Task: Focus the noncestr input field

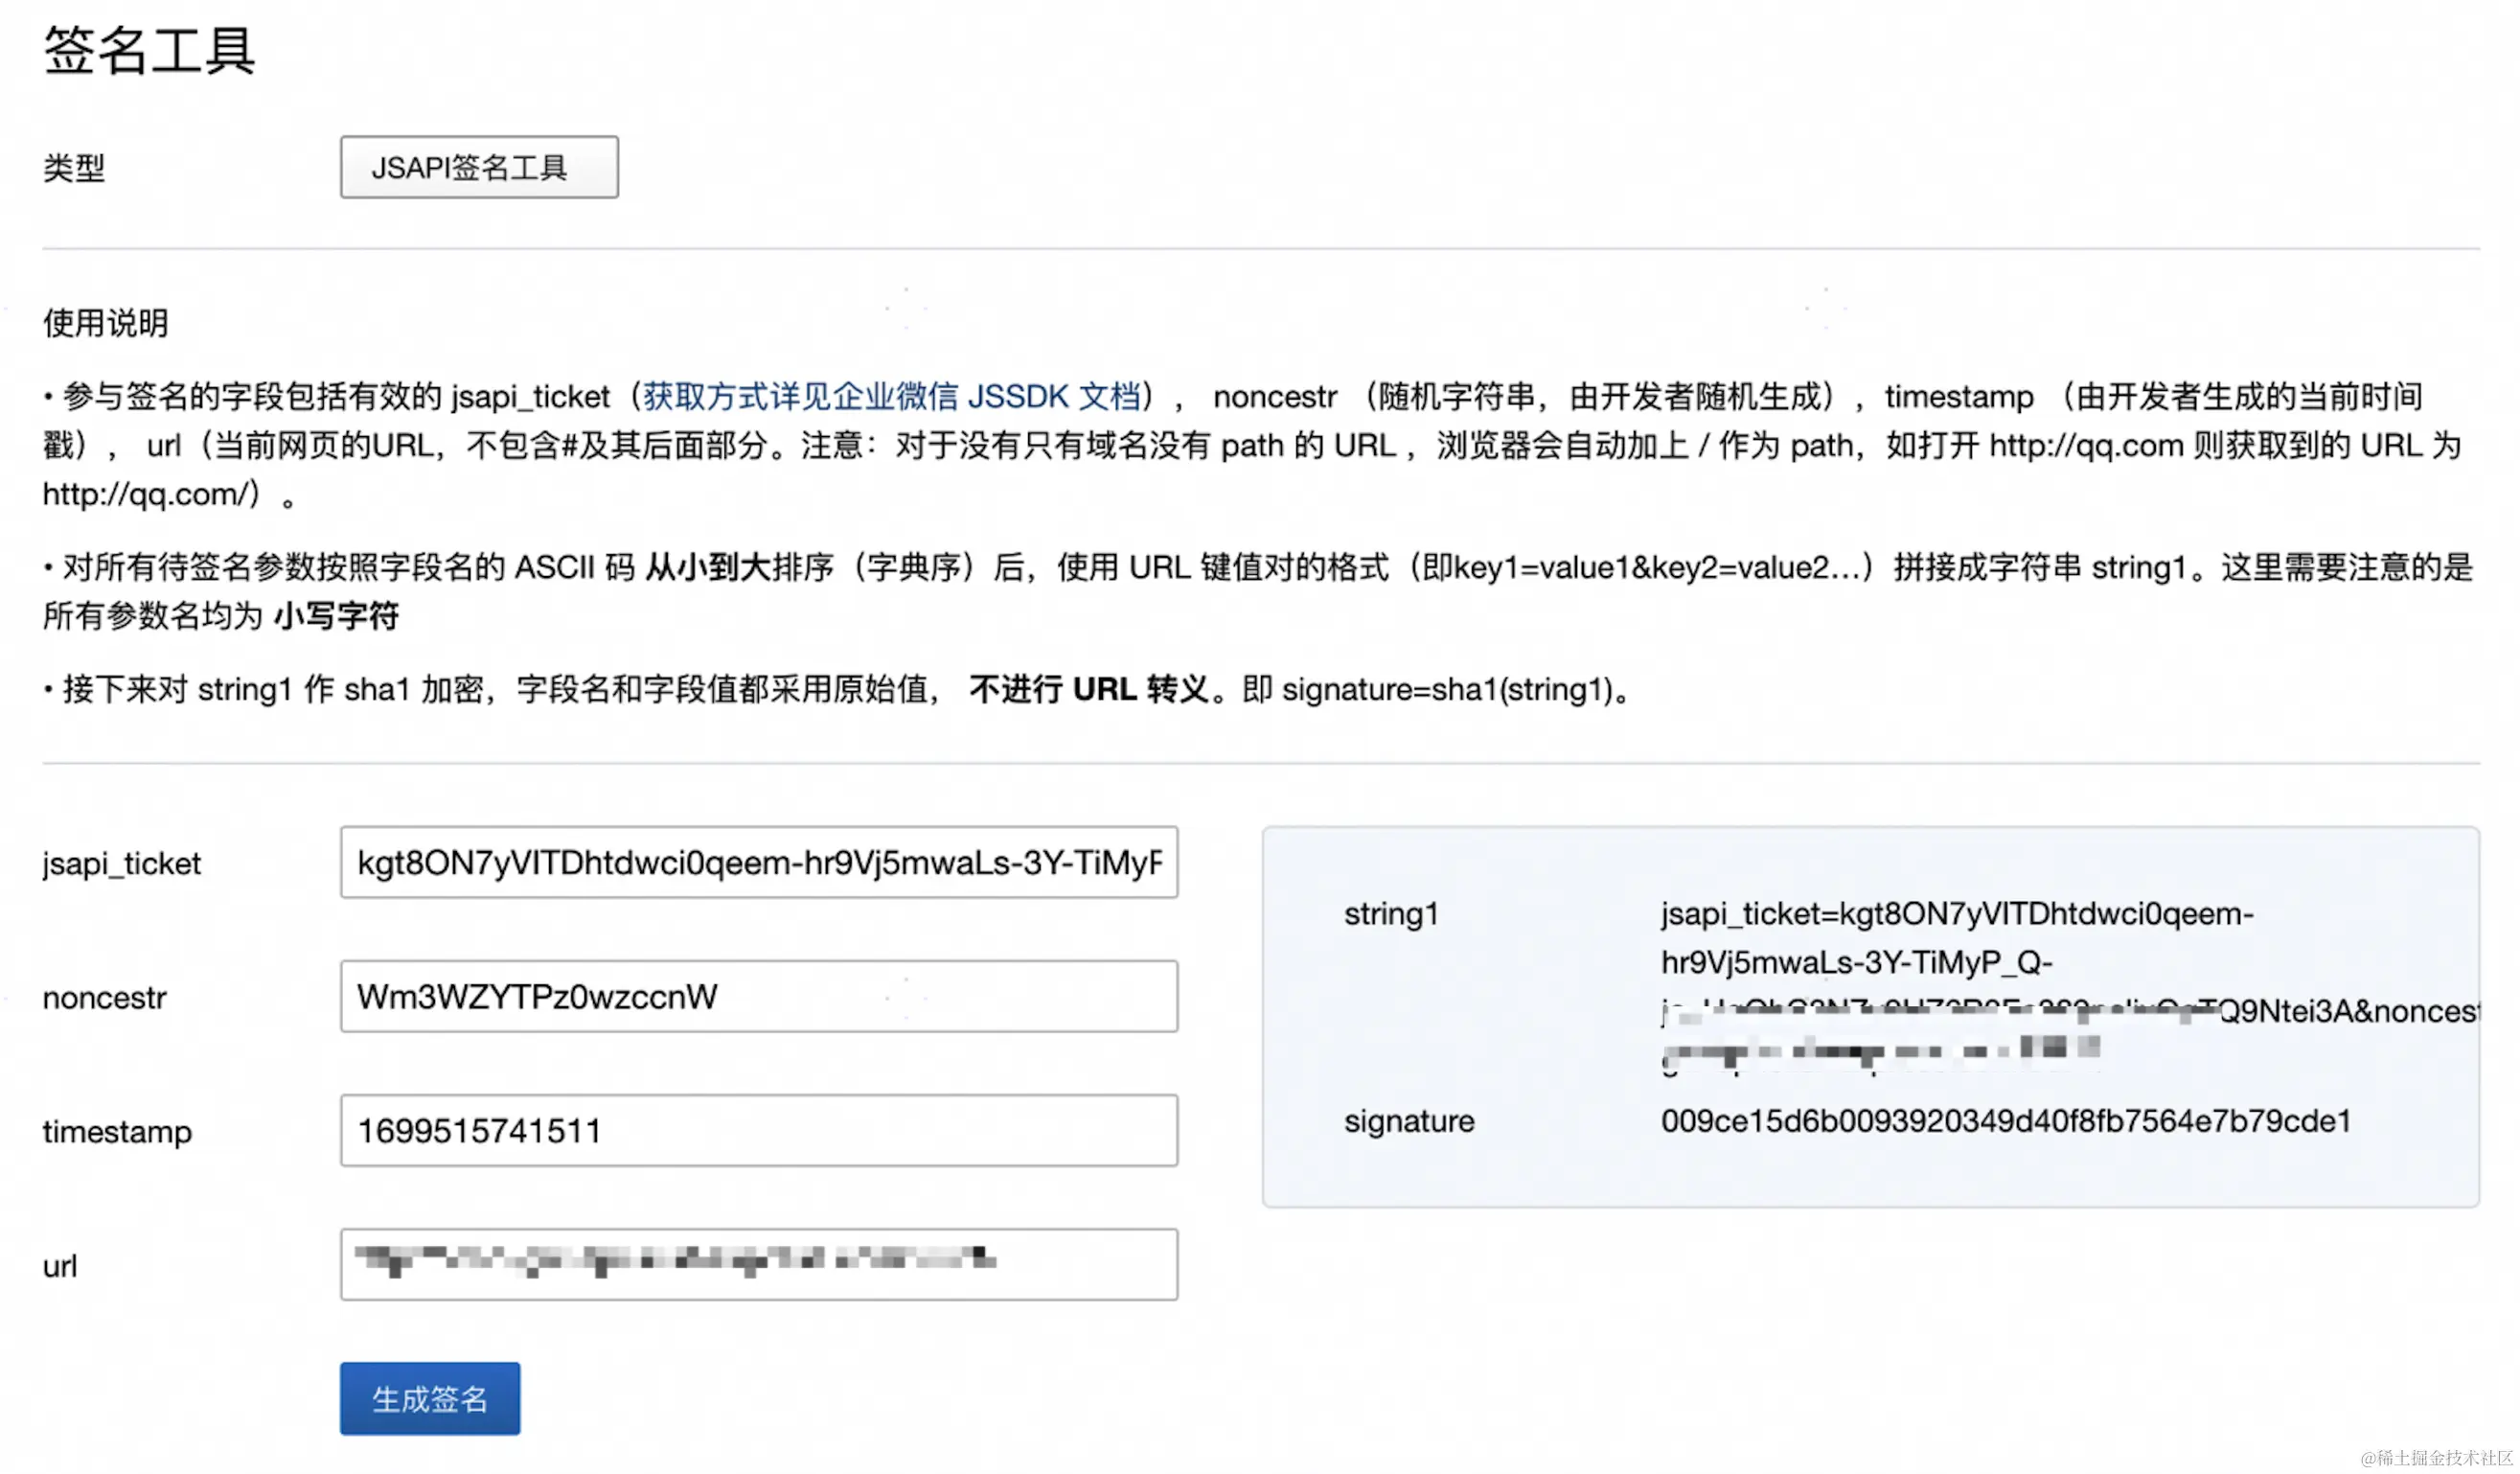Action: coord(758,996)
